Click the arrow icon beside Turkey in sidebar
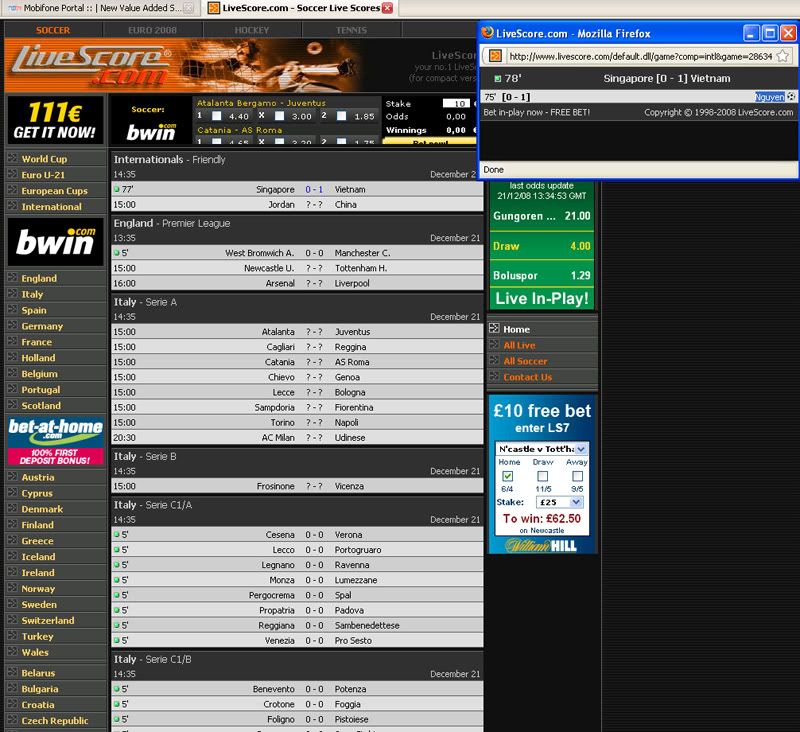 tap(12, 636)
